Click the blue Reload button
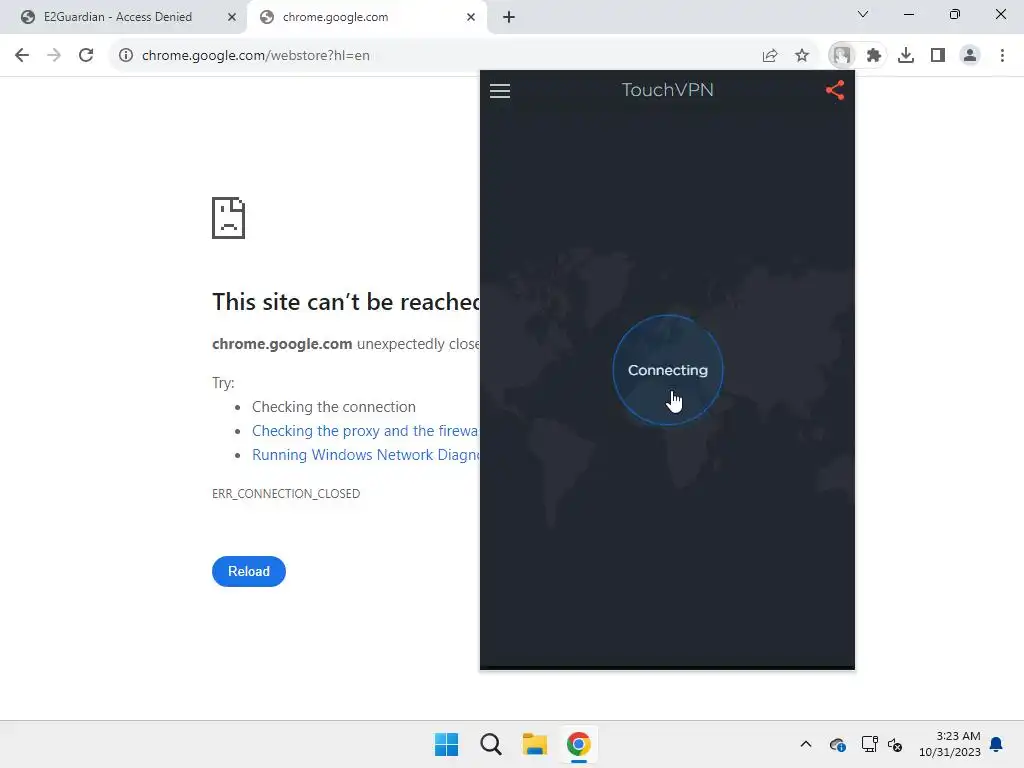This screenshot has width=1024, height=768. (249, 571)
